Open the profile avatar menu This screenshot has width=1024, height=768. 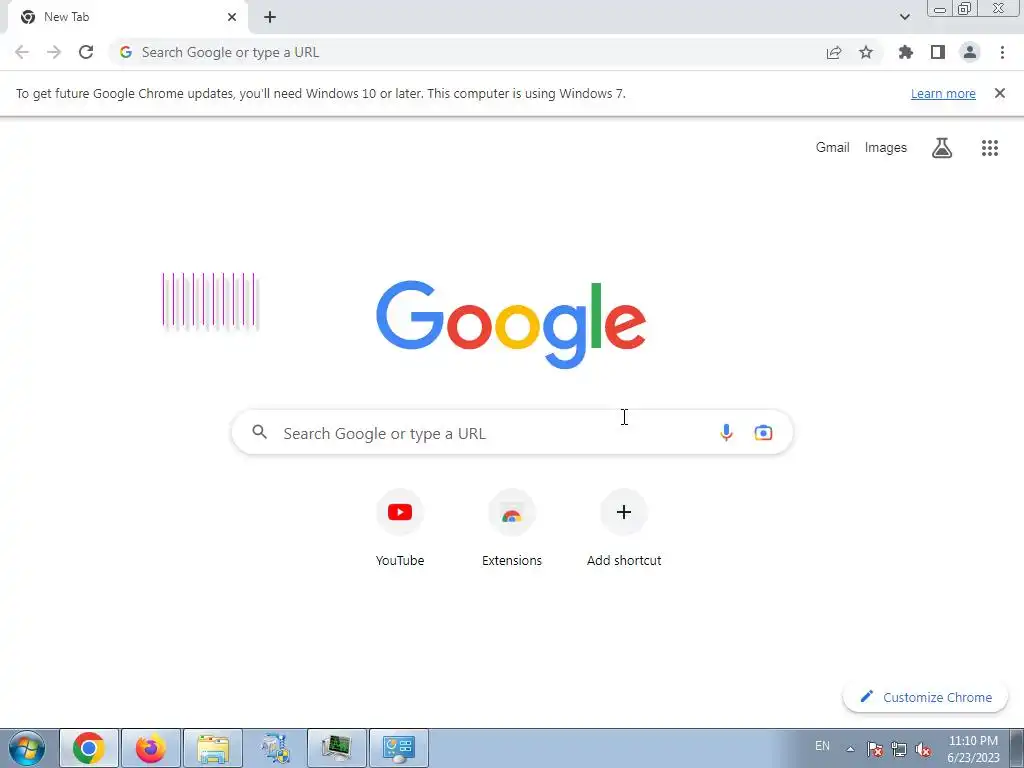tap(970, 52)
